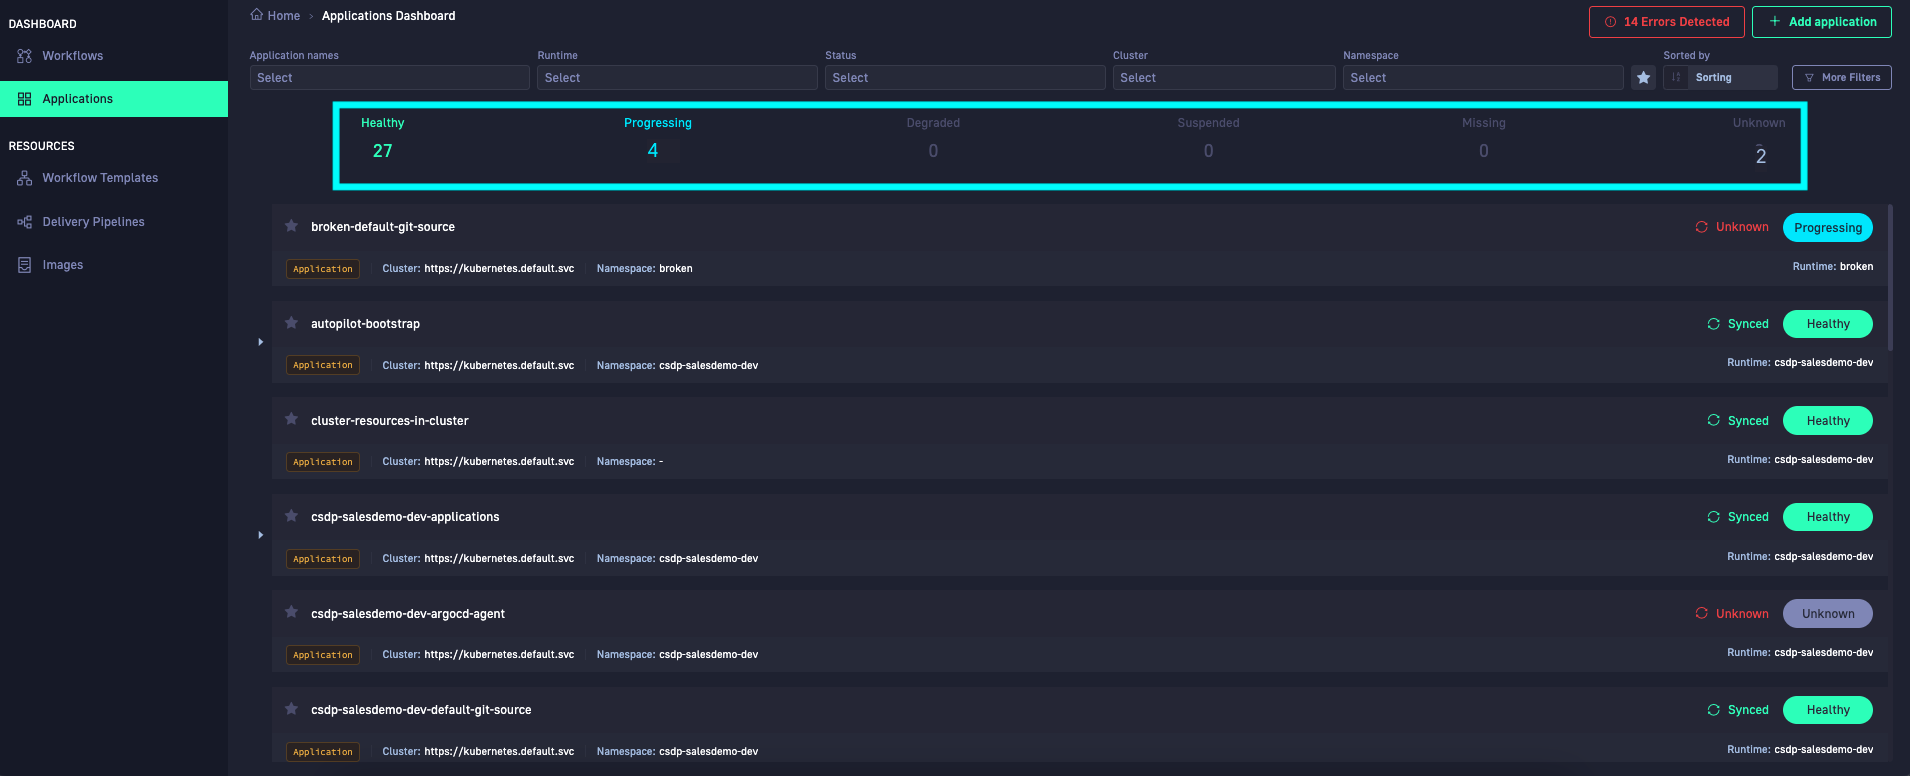Click the Home breadcrumb house icon
The image size is (1910, 776).
[257, 15]
